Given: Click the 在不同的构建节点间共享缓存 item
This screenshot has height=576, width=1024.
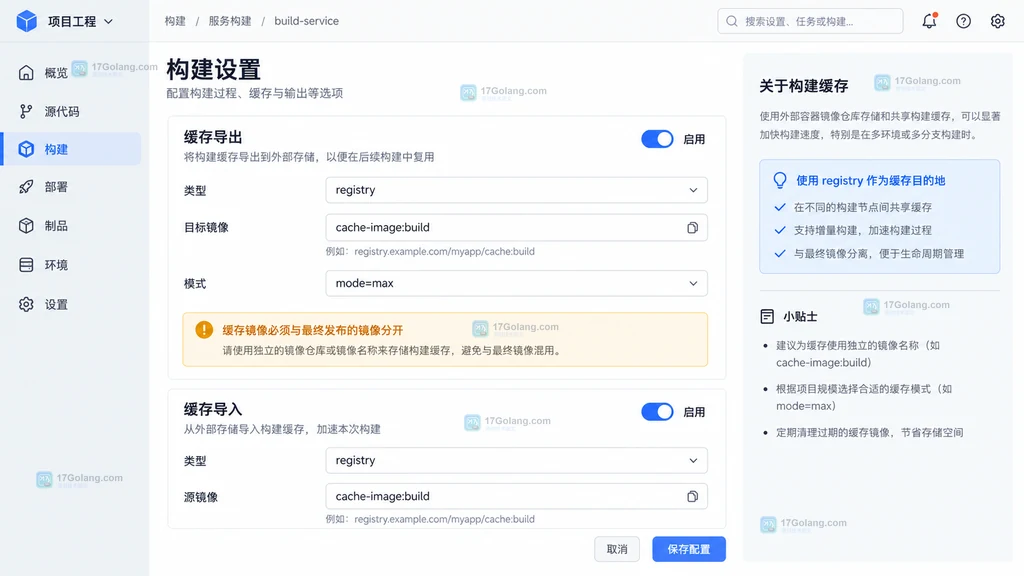Looking at the screenshot, I should tap(863, 207).
